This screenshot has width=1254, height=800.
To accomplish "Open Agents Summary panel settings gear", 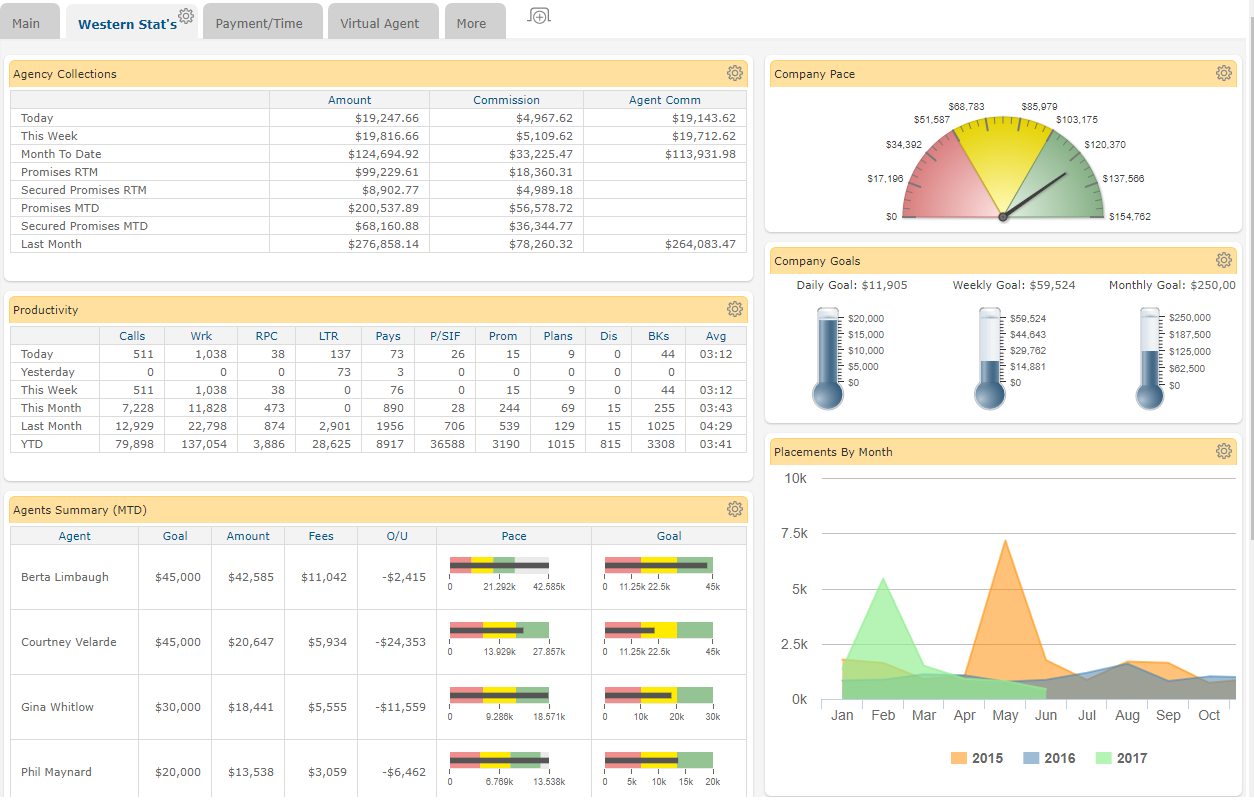I will point(735,509).
